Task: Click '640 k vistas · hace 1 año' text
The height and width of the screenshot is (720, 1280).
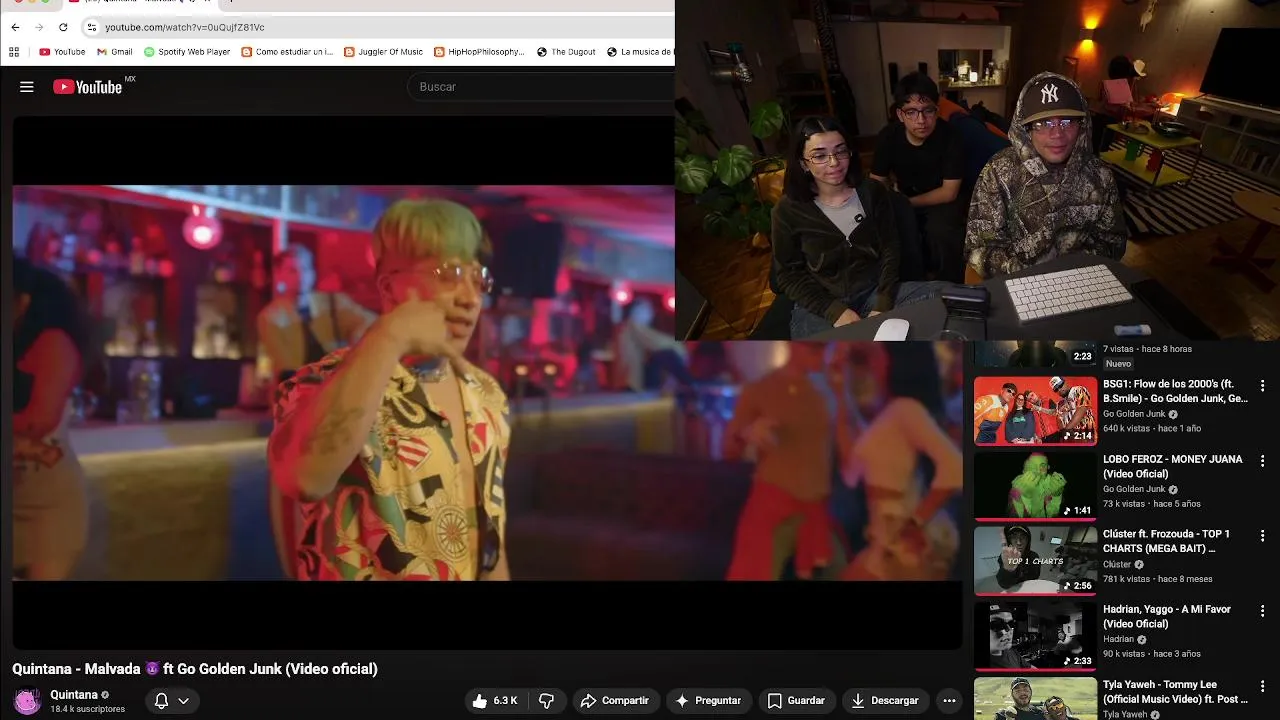Action: [x=1152, y=428]
